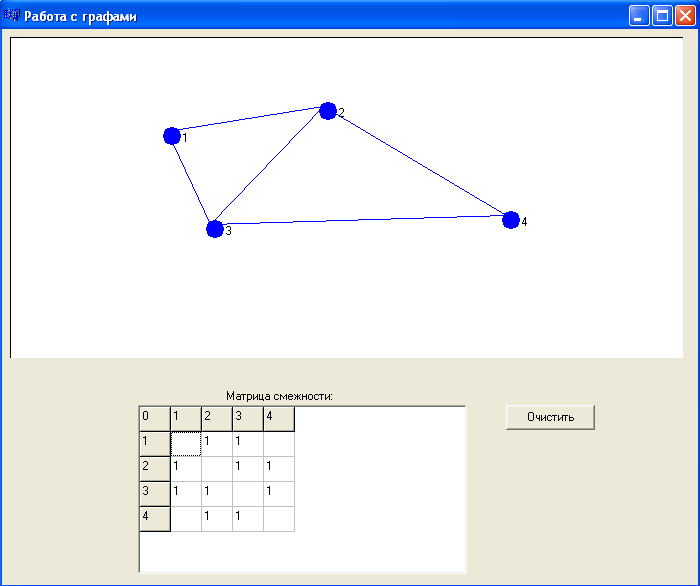The height and width of the screenshot is (586, 700).
Task: Select graph vertex 4 node
Action: (x=511, y=220)
